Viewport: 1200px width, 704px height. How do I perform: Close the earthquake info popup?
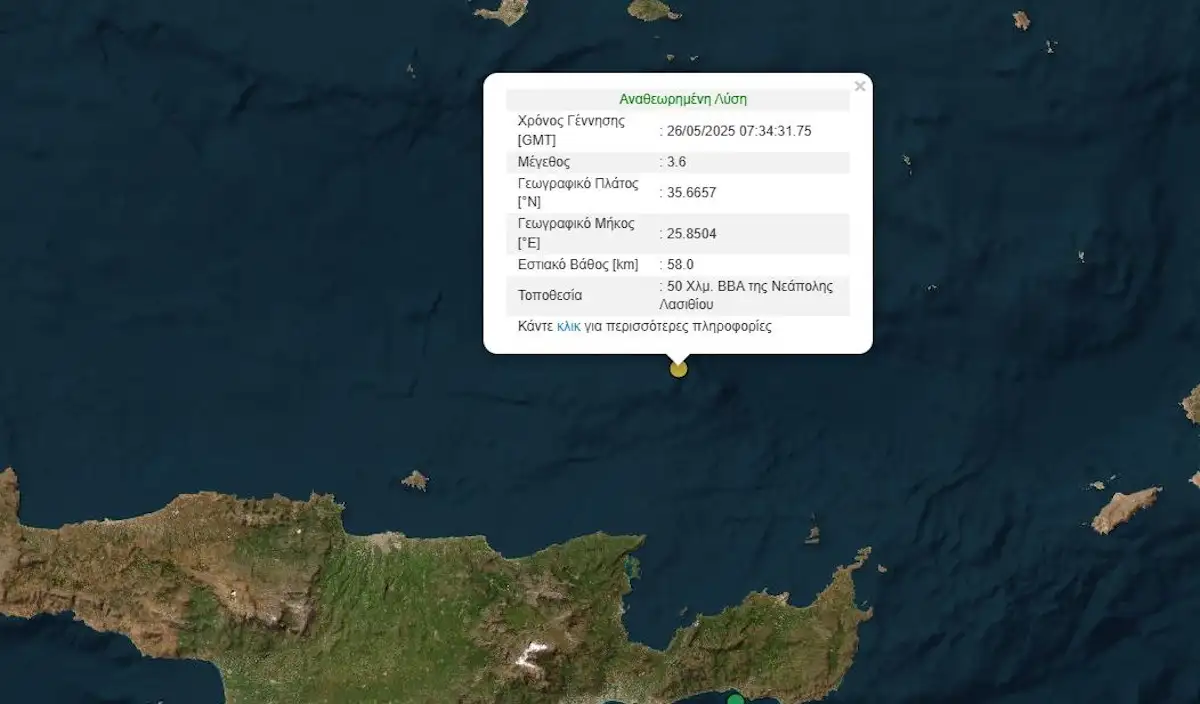pos(860,87)
